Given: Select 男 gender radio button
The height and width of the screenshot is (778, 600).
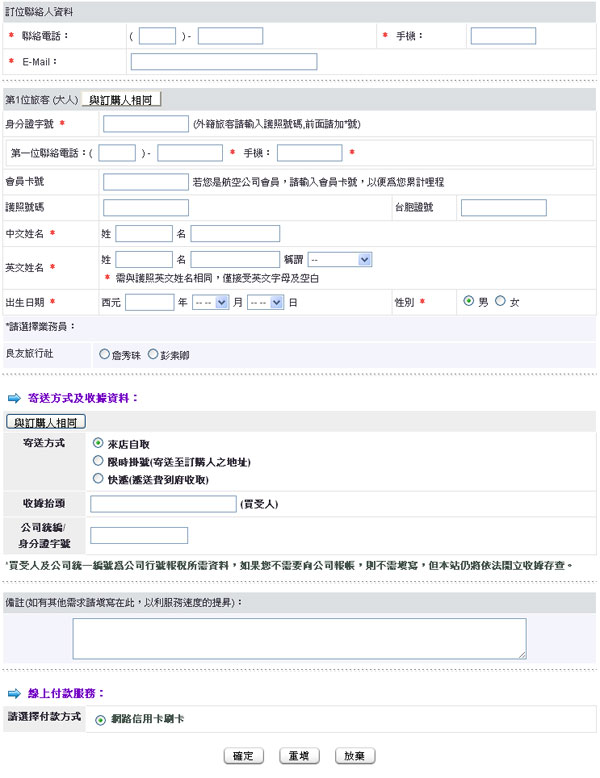Looking at the screenshot, I should coord(468,301).
